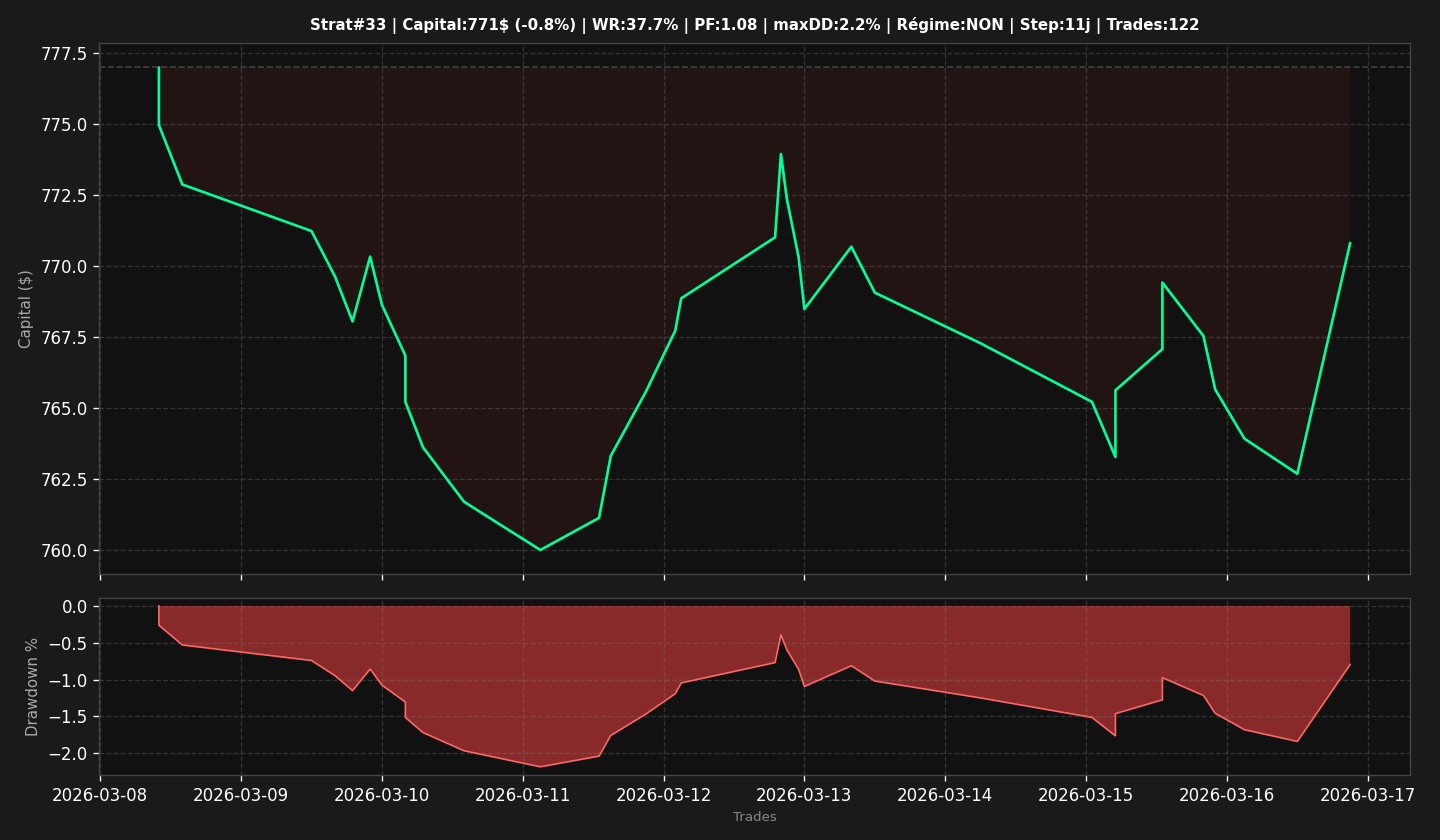Viewport: 1440px width, 840px height.
Task: Click the equity curve peak at 774
Action: click(781, 154)
